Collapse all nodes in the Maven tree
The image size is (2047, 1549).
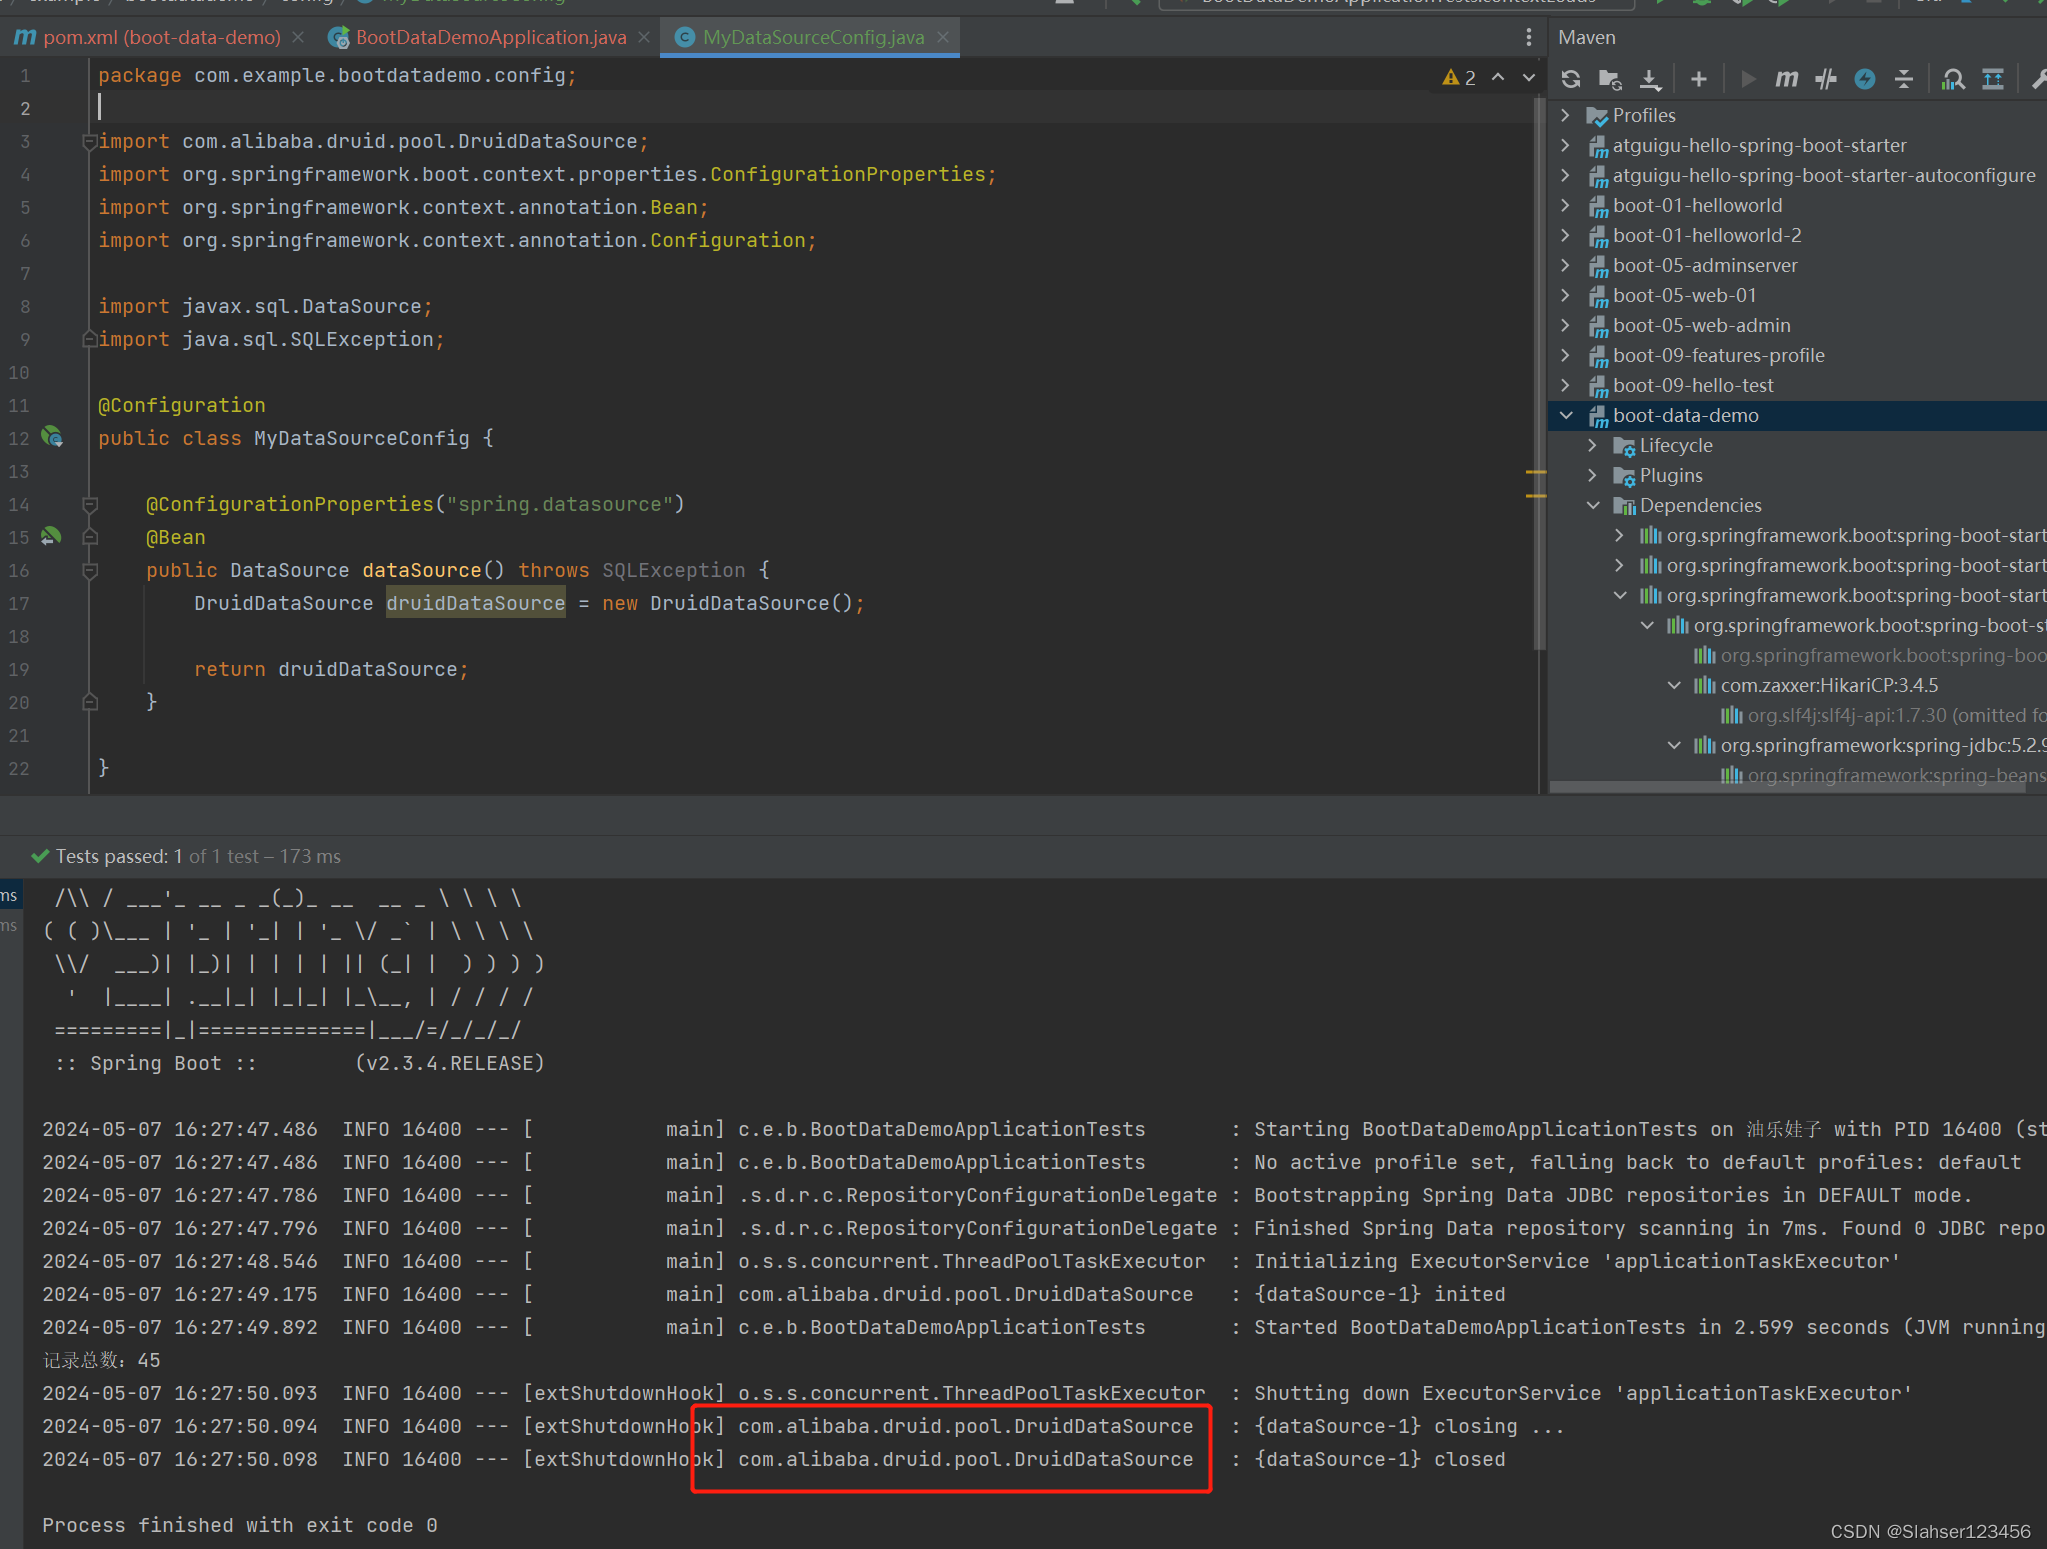coord(1904,78)
